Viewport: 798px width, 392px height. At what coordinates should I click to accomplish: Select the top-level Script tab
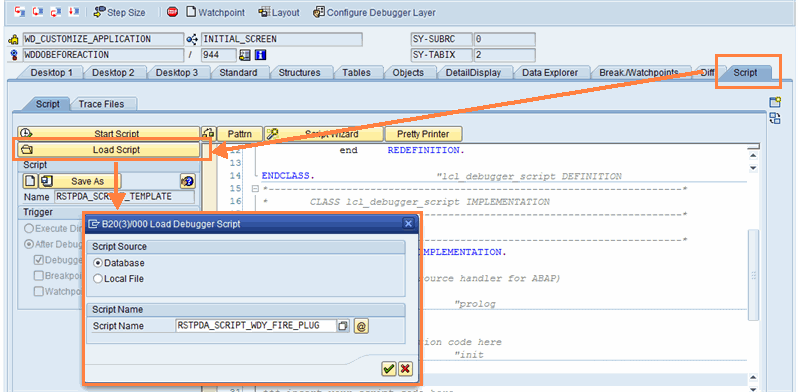[746, 73]
